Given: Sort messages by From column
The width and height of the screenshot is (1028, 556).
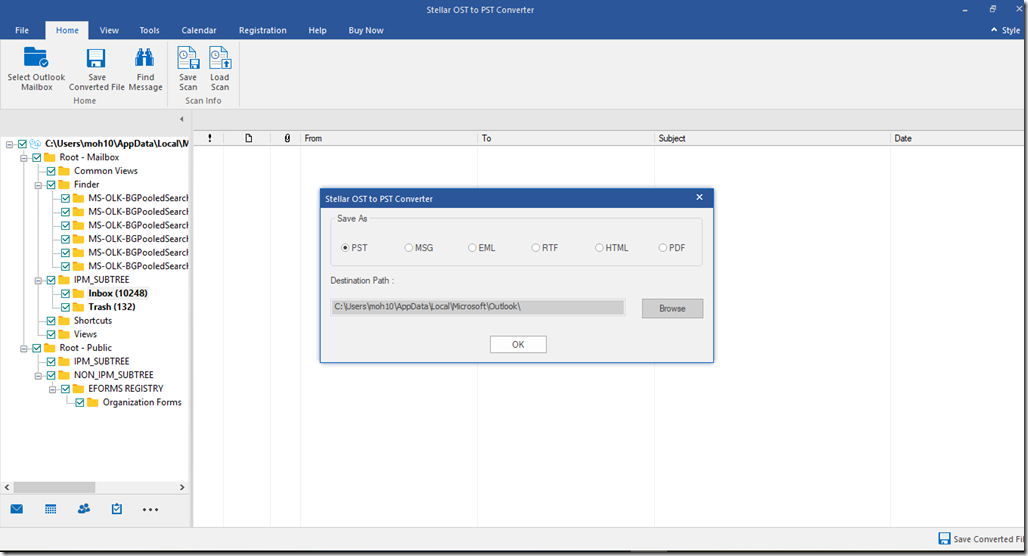Looking at the screenshot, I should pyautogui.click(x=389, y=138).
